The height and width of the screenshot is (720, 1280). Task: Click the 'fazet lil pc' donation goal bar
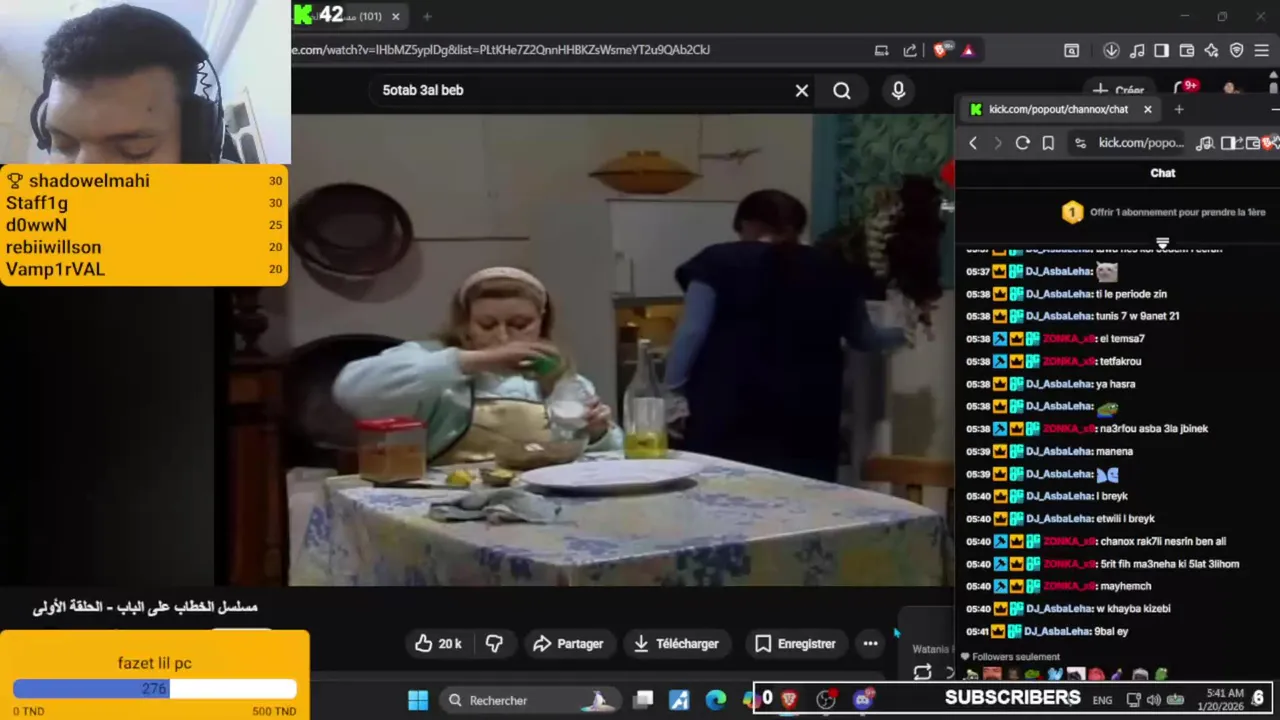155,688
